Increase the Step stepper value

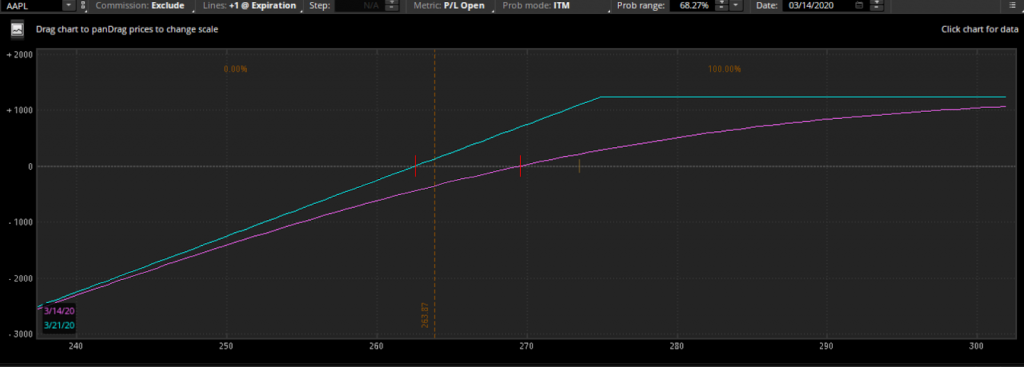click(x=391, y=3)
